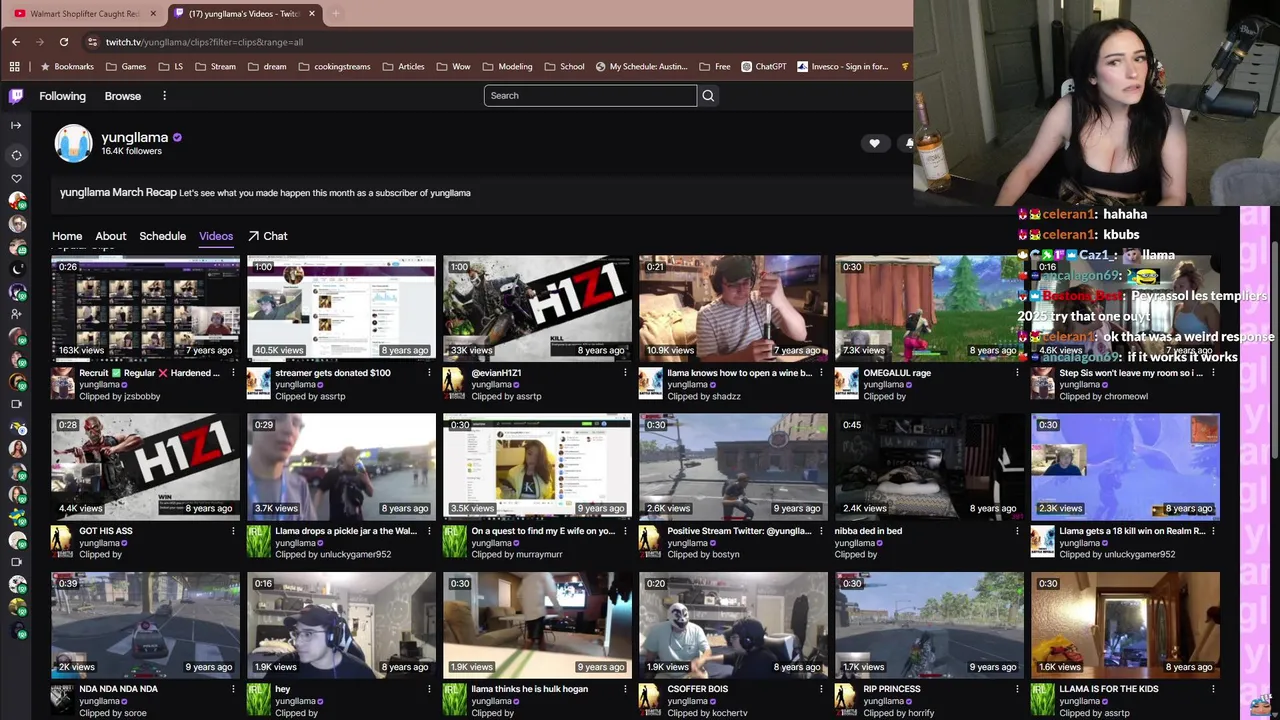Image resolution: width=1280 pixels, height=720 pixels.
Task: Open options for CSOFFER BOIS clip
Action: 821,689
